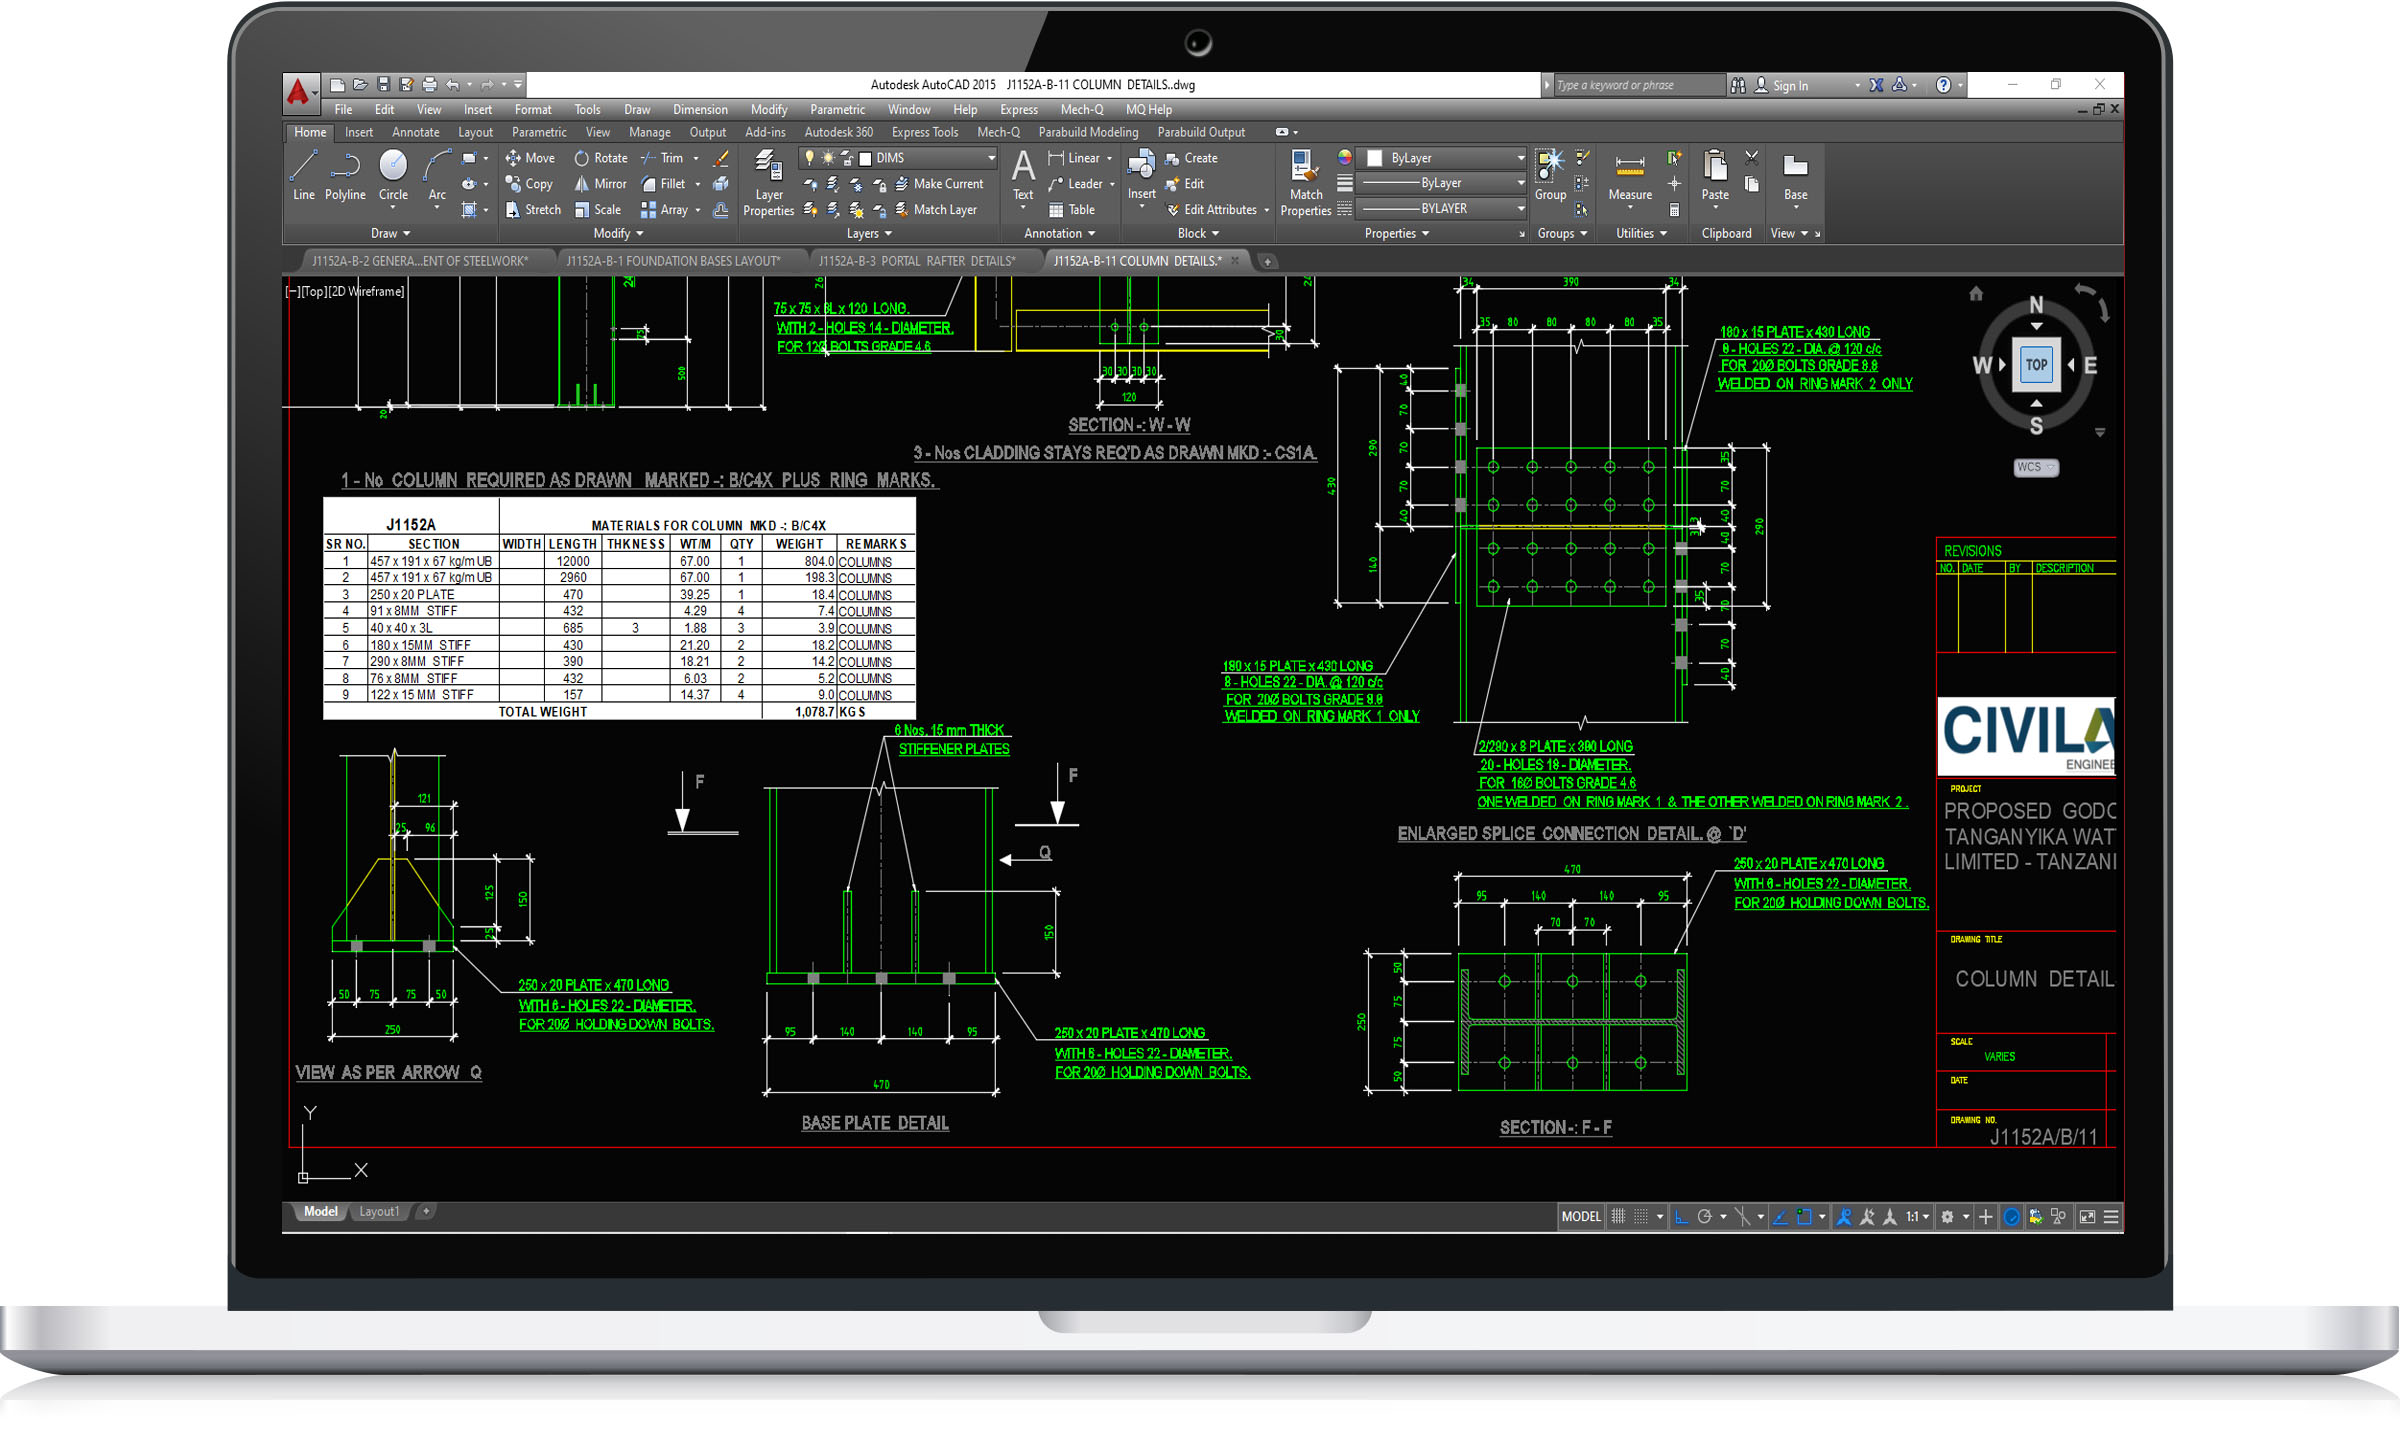Toggle grid display in status bar
2400x1444 pixels.
click(x=1618, y=1217)
